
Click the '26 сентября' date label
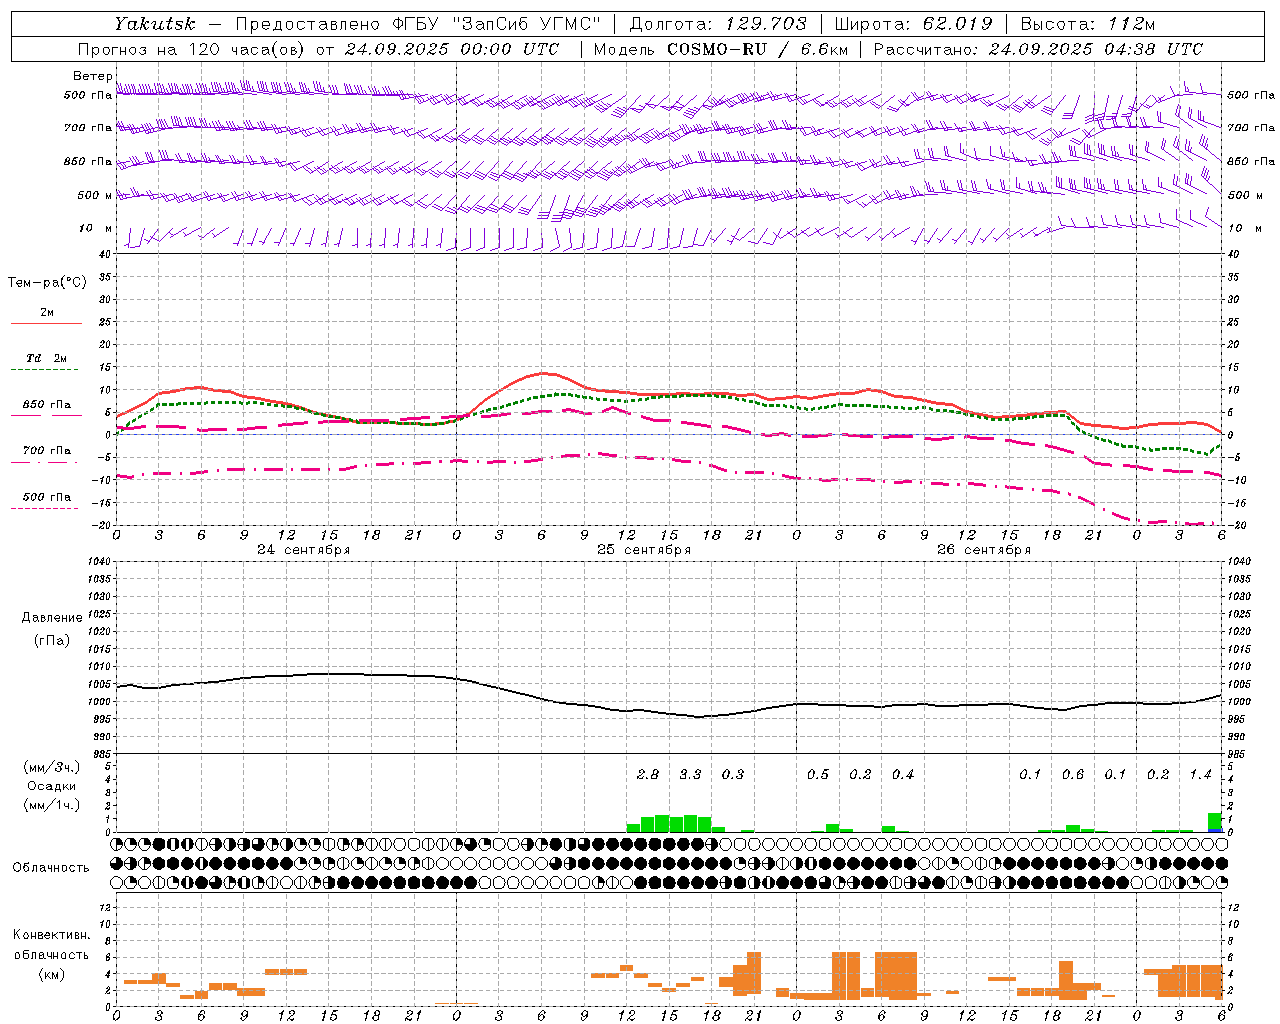click(x=984, y=550)
